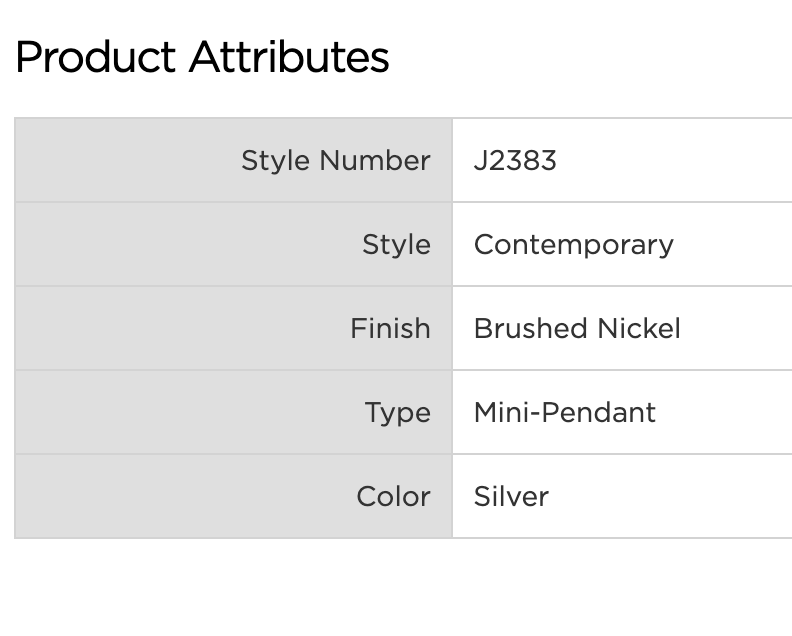Click the word Attributes in the heading

(289, 57)
